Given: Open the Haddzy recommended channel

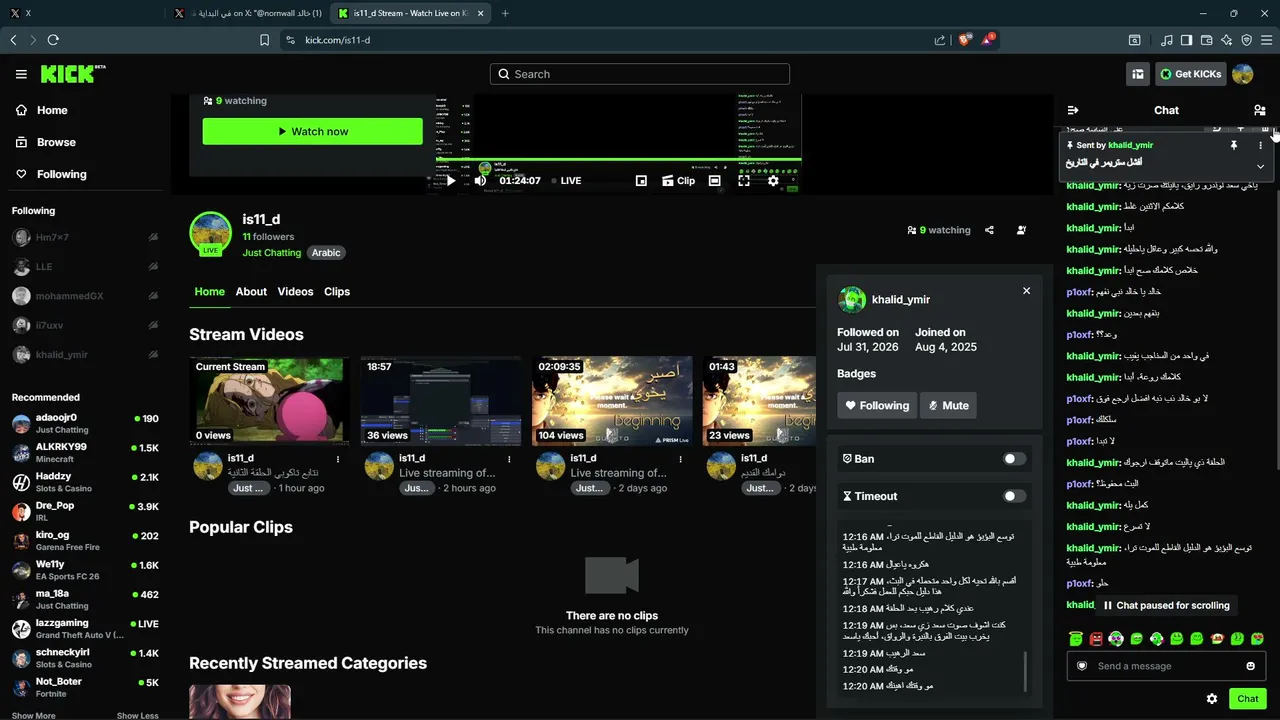Looking at the screenshot, I should [x=86, y=482].
